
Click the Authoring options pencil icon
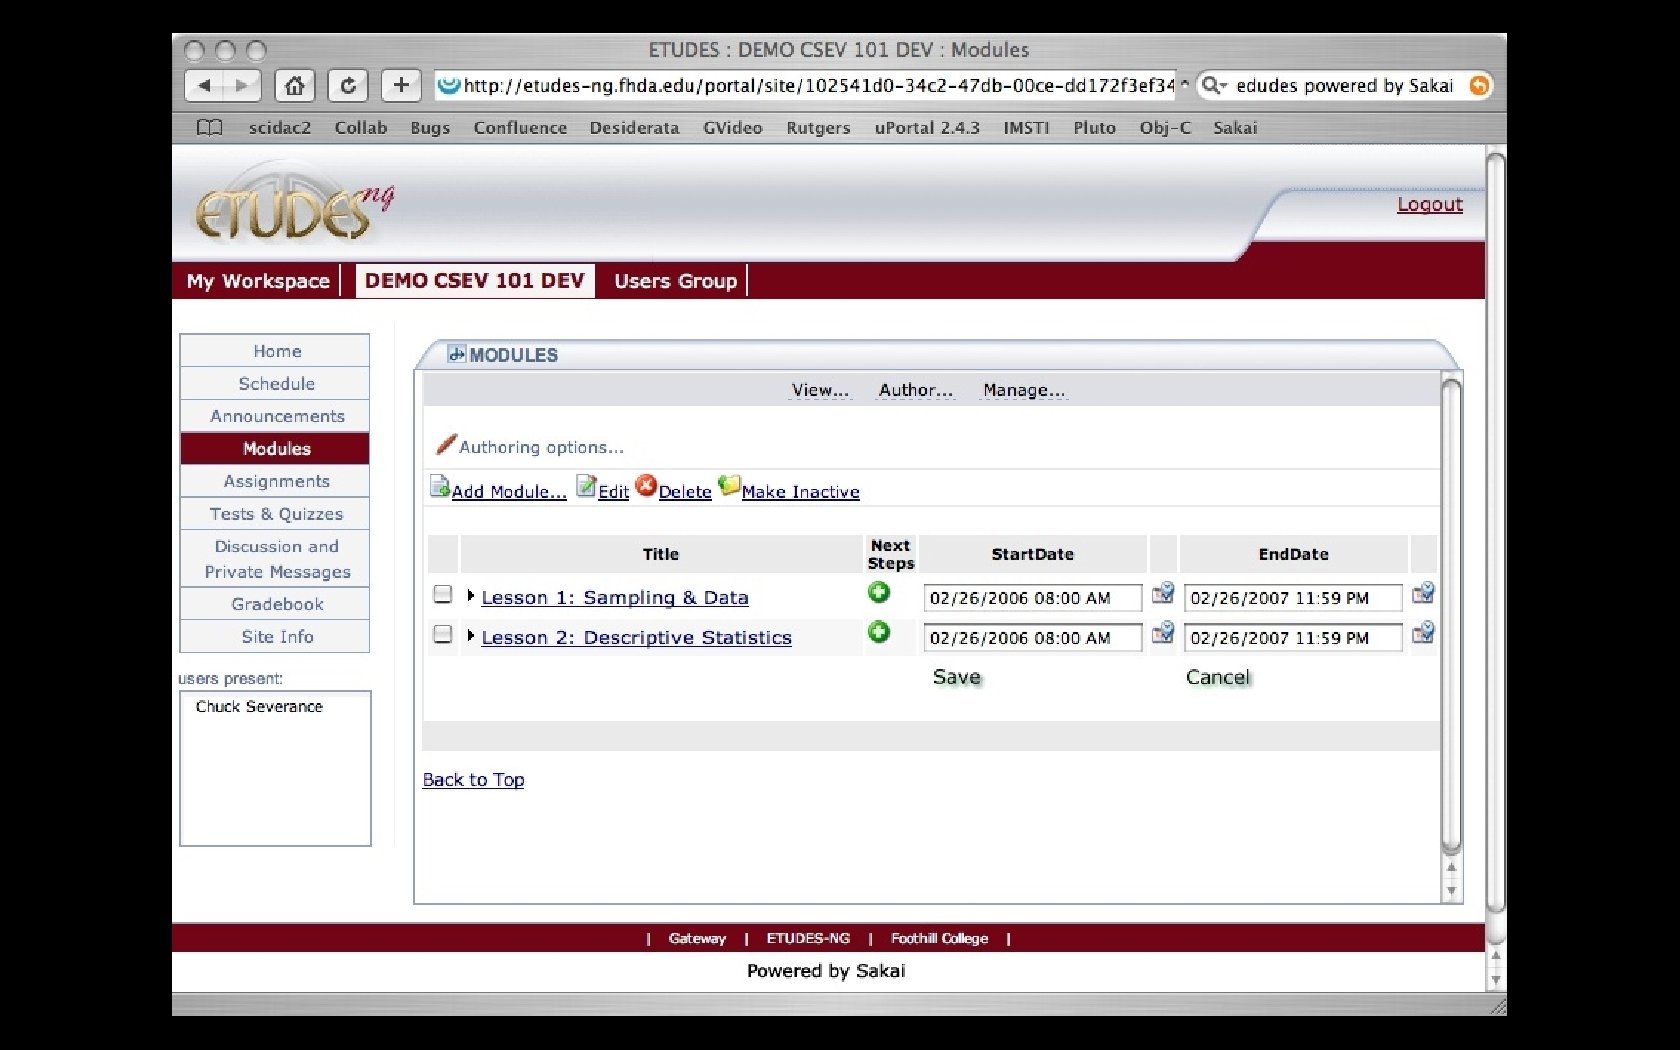coord(446,444)
